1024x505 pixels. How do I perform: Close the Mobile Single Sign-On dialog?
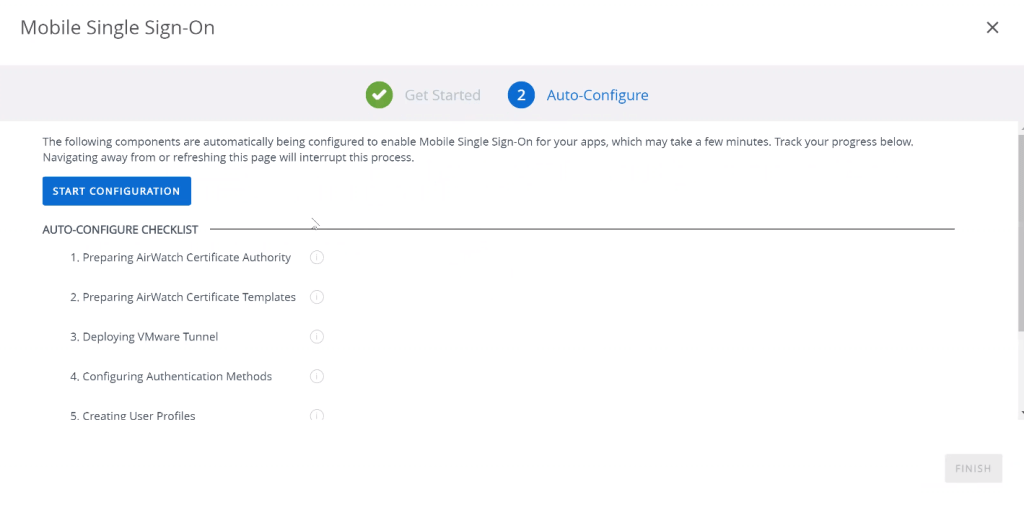[x=992, y=28]
